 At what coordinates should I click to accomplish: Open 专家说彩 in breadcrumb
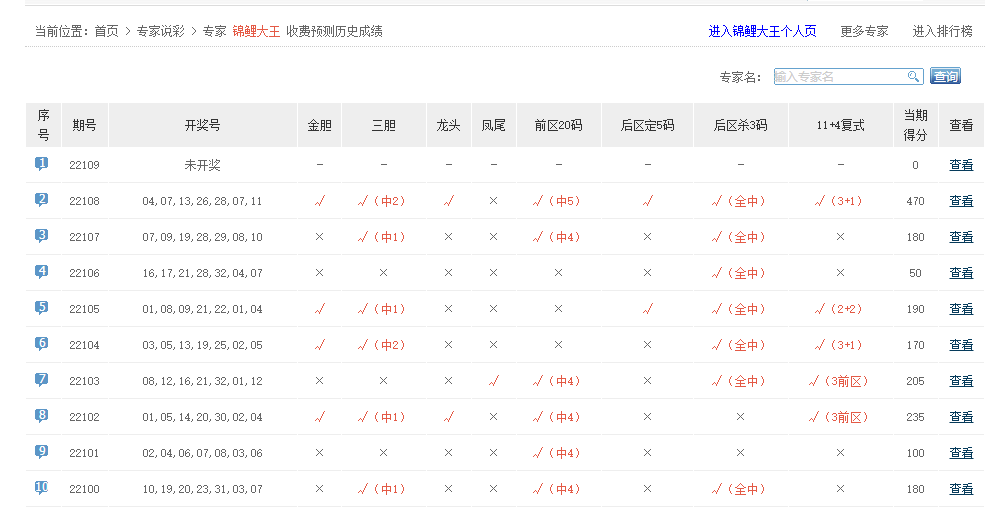click(160, 31)
